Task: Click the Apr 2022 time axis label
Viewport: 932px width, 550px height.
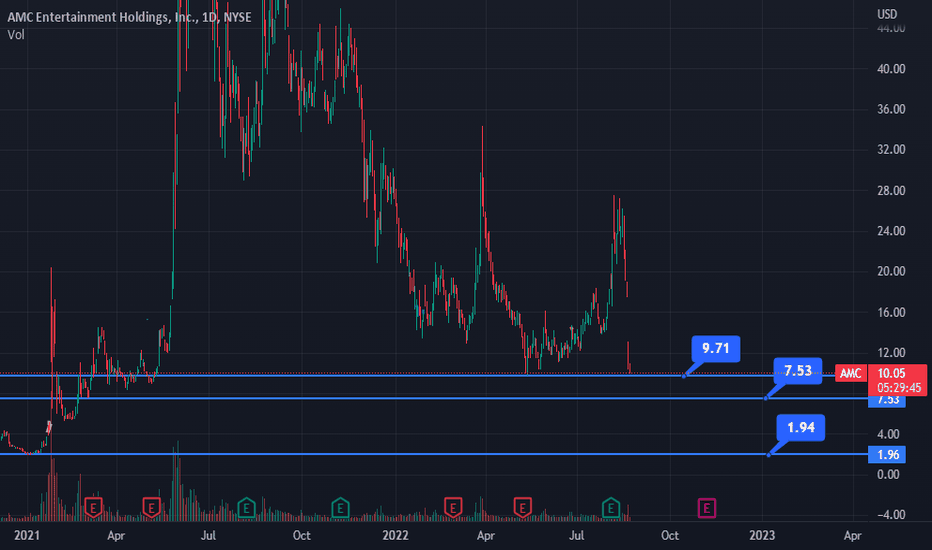Action: click(x=486, y=536)
